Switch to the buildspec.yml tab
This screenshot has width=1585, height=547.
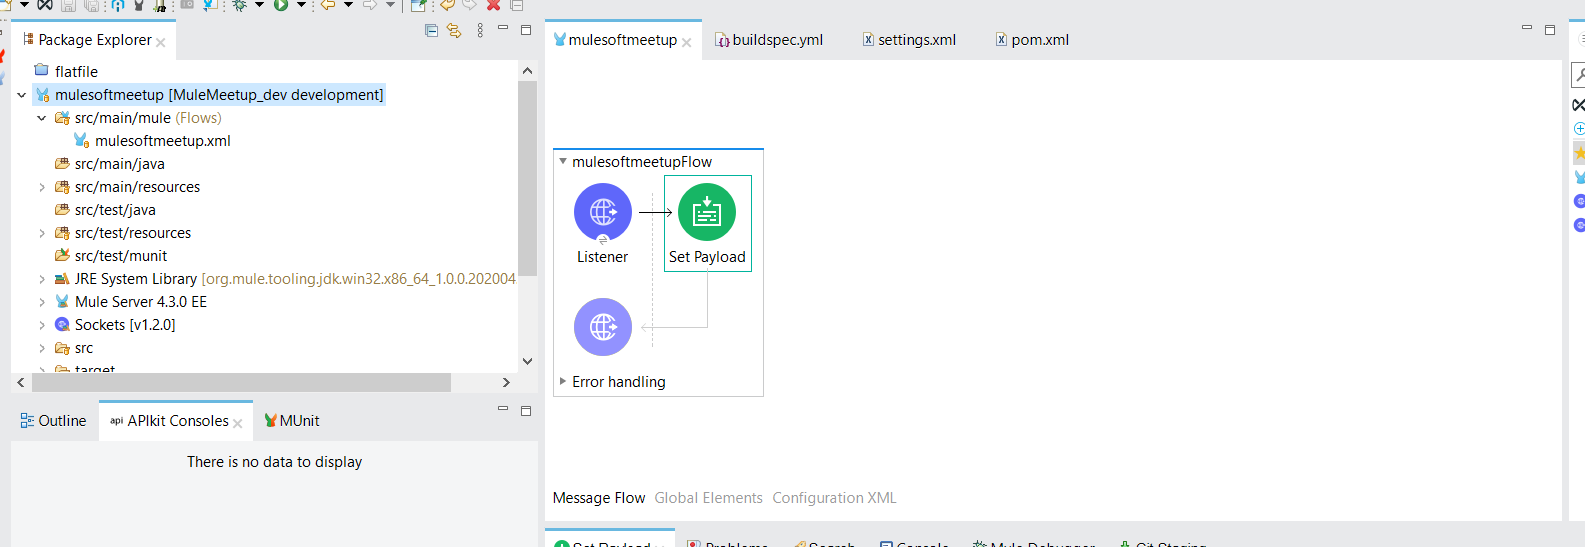tap(769, 40)
